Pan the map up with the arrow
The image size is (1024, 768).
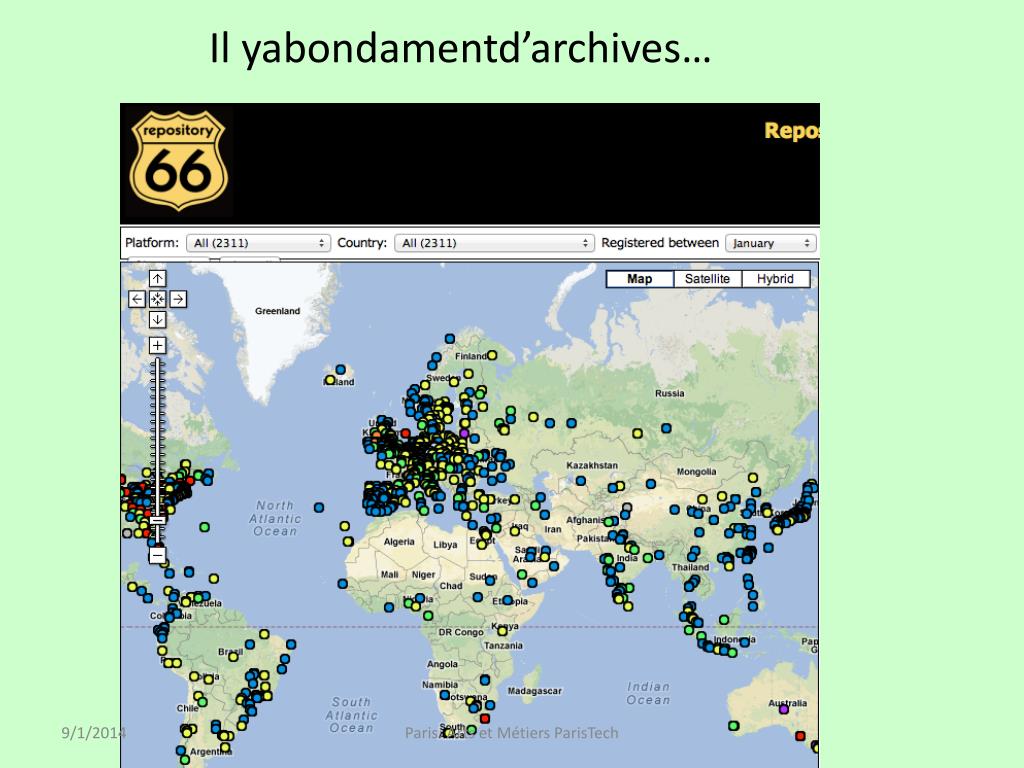[x=157, y=279]
